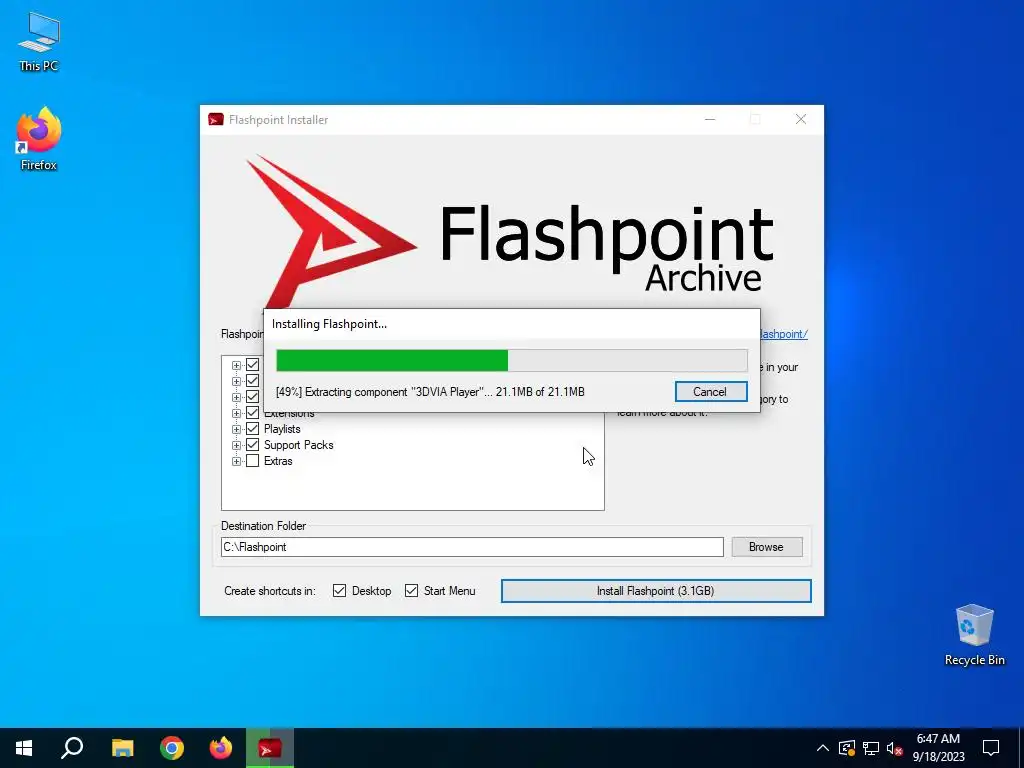
Task: Launch File Explorer from the taskbar
Action: [122, 748]
